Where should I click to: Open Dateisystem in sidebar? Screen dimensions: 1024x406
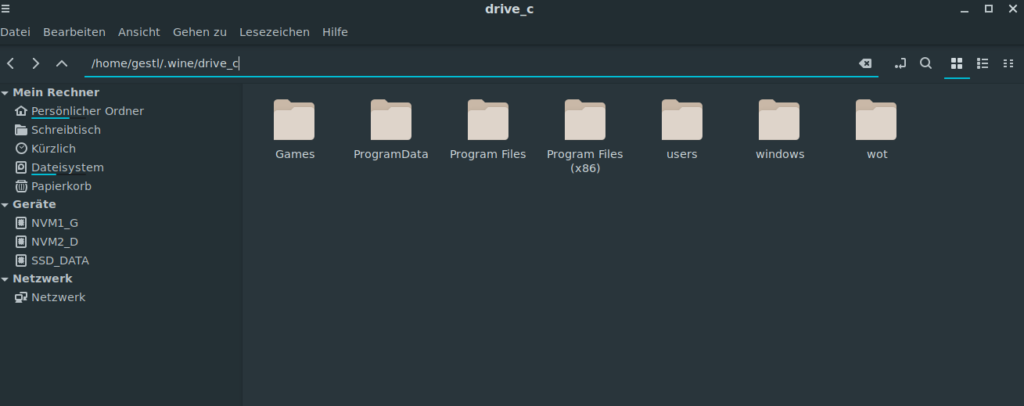click(67, 167)
